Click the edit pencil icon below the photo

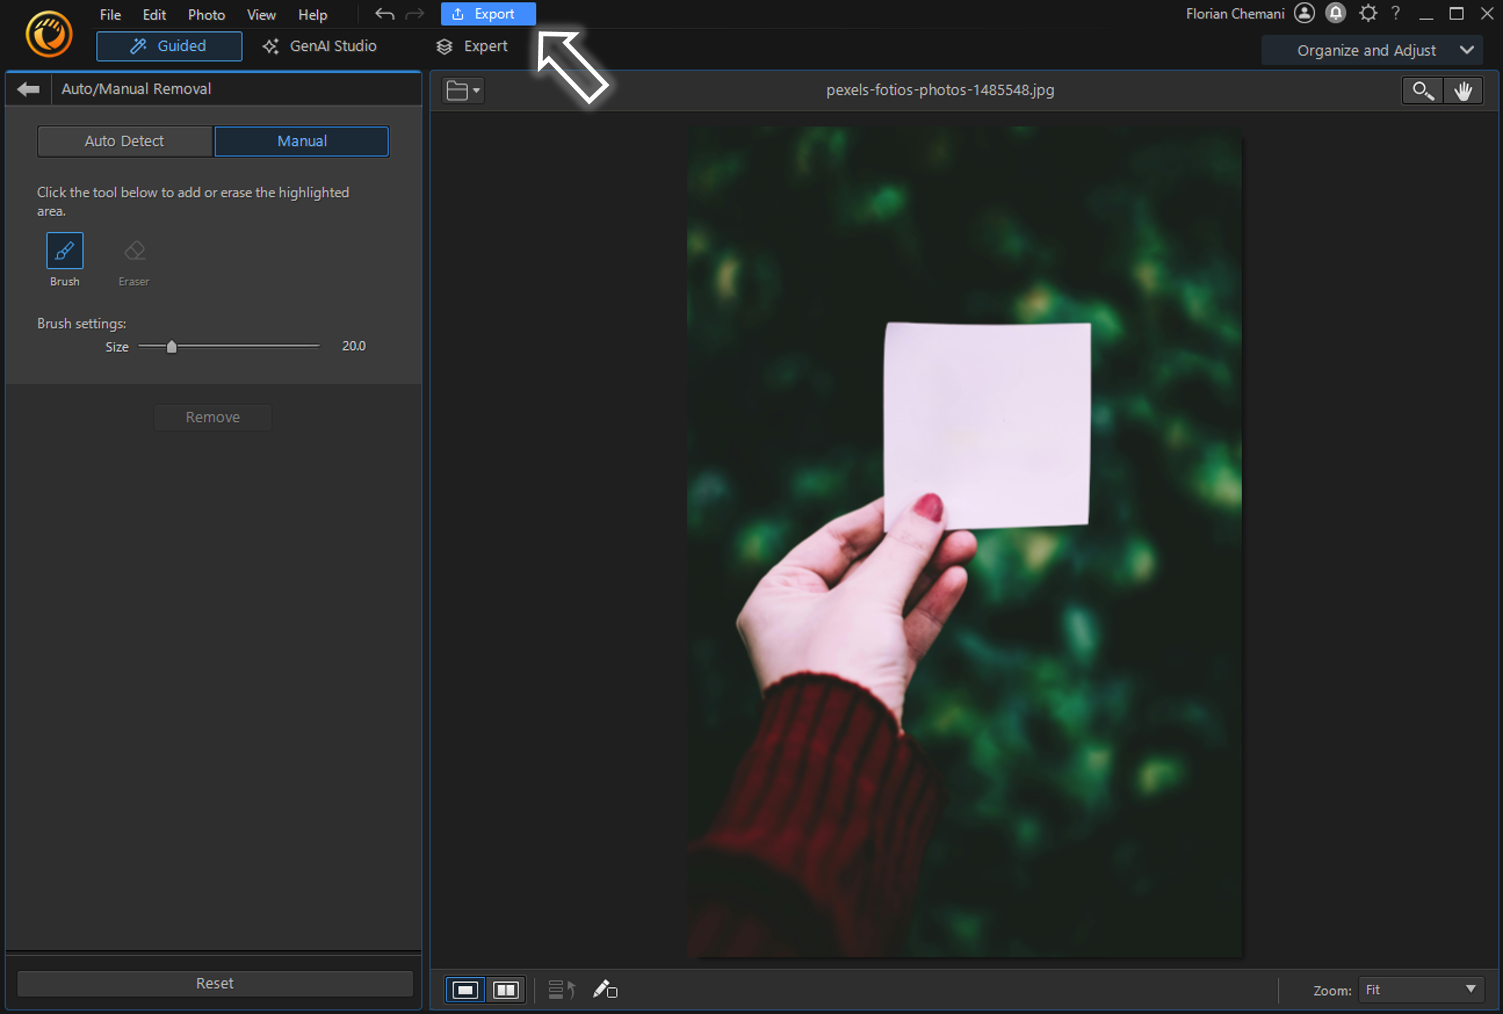[x=604, y=989]
